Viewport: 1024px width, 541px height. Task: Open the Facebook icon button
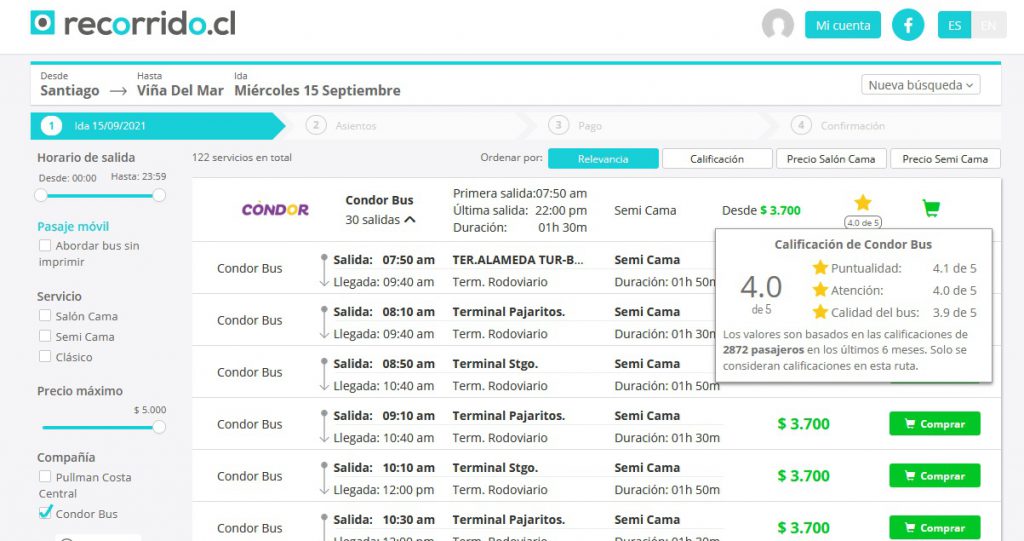pyautogui.click(x=908, y=25)
